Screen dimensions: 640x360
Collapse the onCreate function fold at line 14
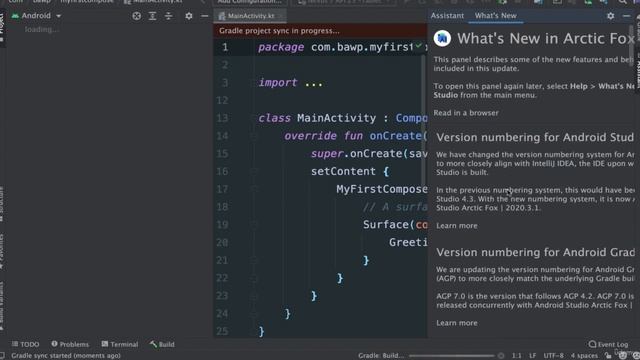[x=253, y=136]
